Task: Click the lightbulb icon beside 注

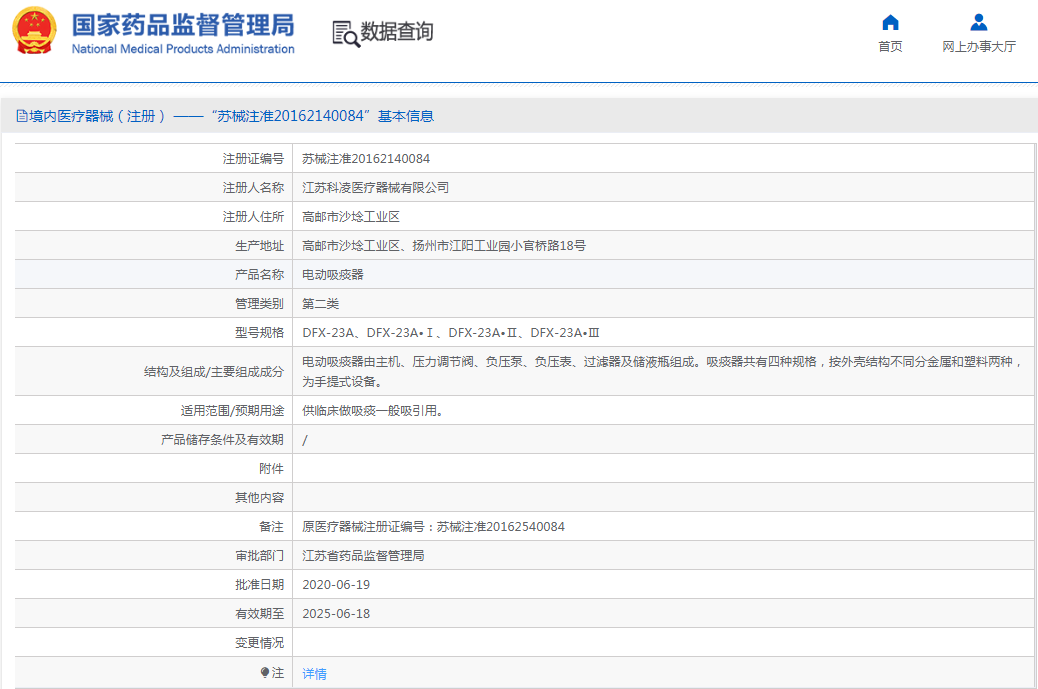Action: tap(265, 672)
